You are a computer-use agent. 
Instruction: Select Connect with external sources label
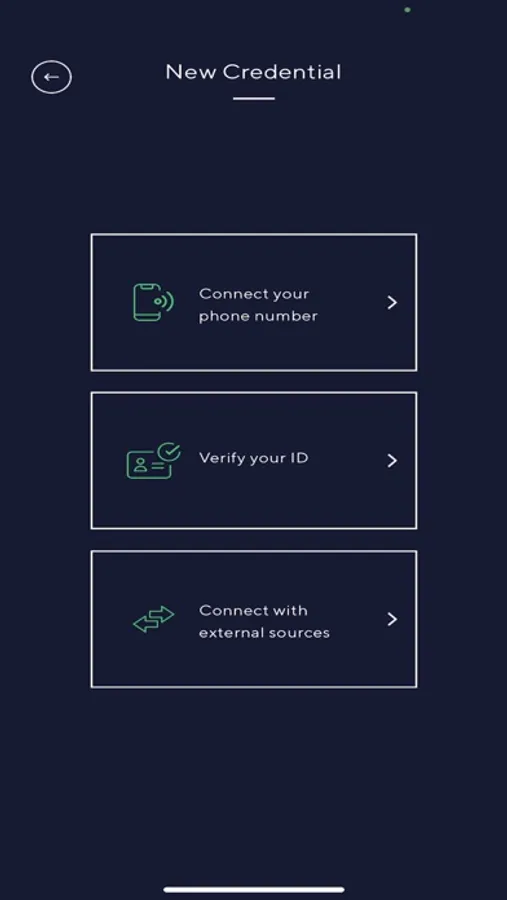click(x=264, y=622)
